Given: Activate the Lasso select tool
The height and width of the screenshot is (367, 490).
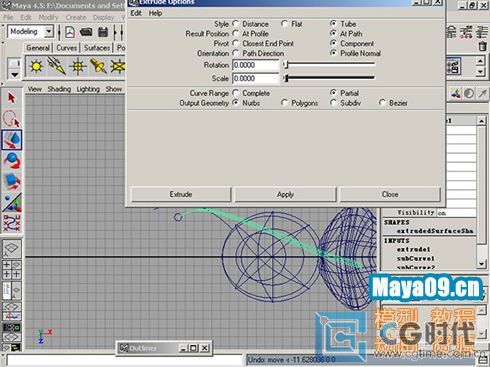Looking at the screenshot, I should [x=12, y=119].
